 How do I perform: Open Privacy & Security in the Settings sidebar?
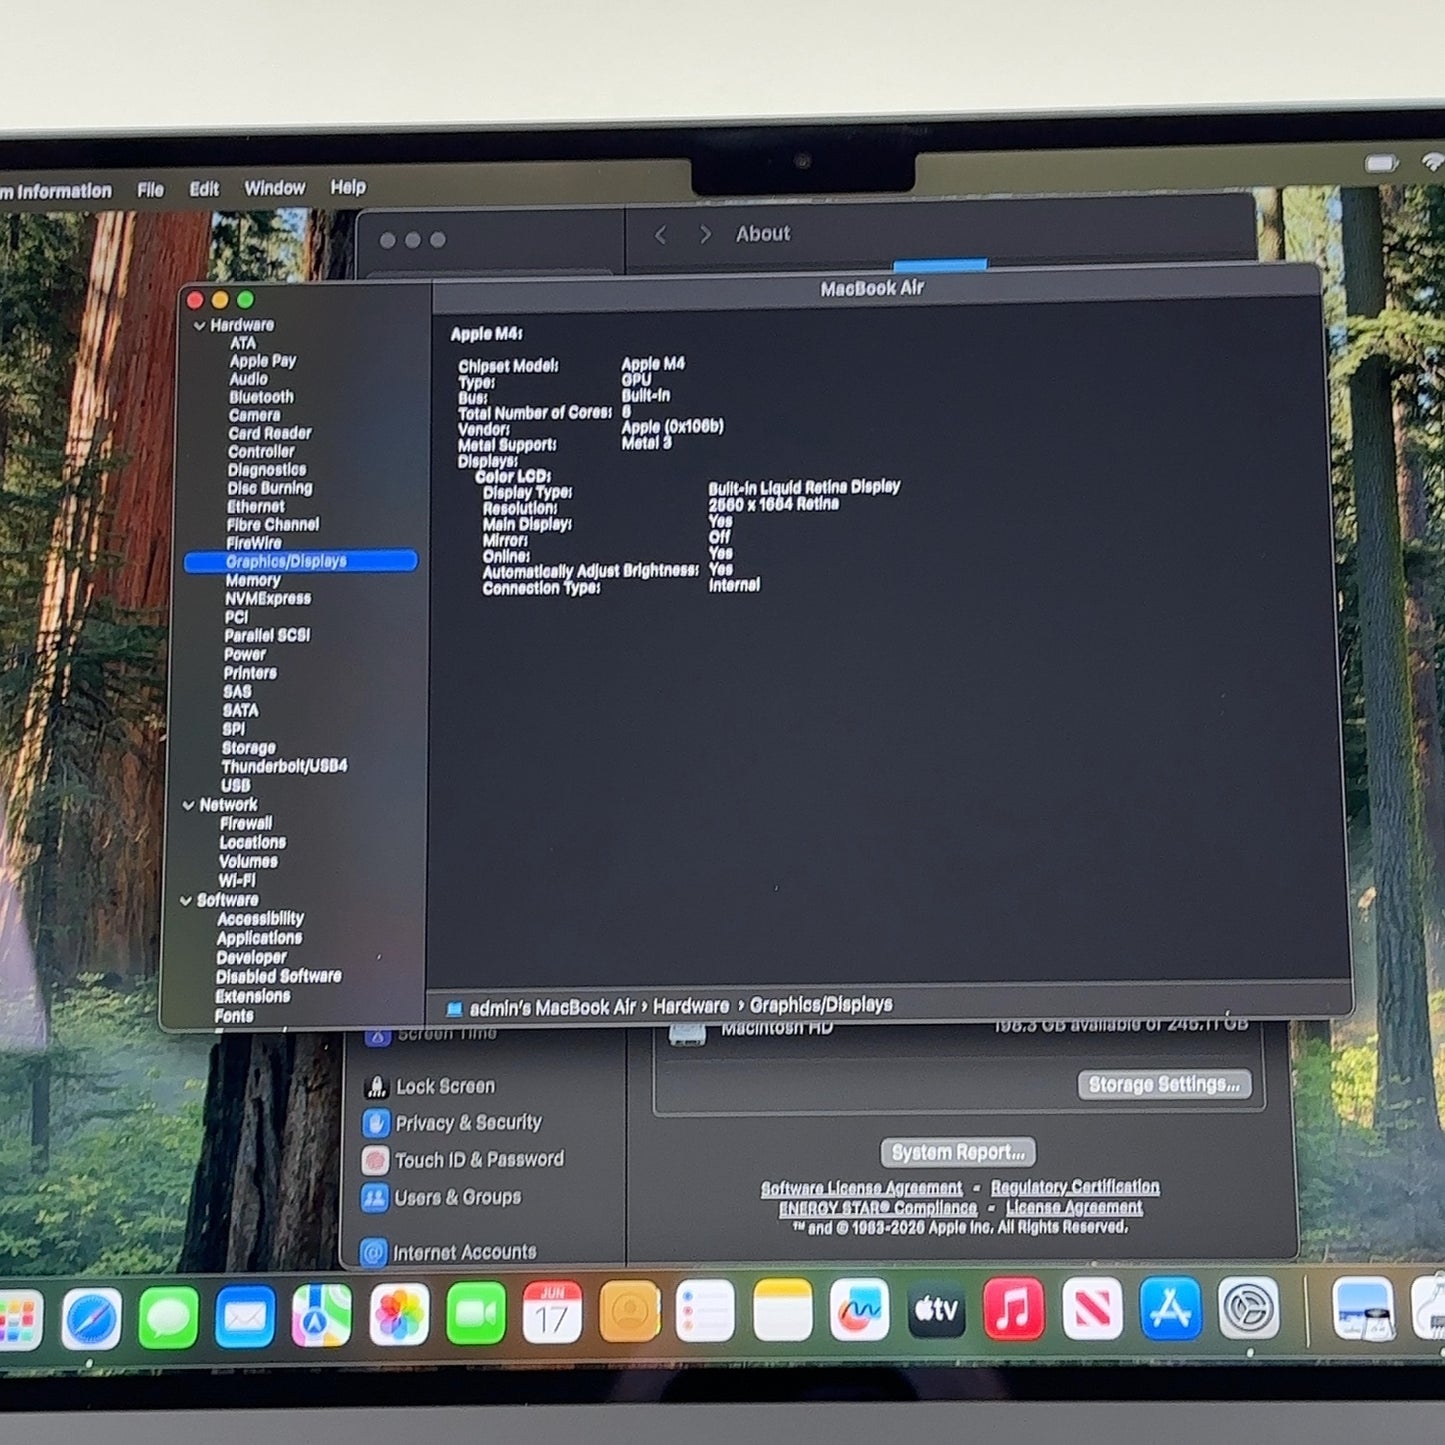[468, 1123]
